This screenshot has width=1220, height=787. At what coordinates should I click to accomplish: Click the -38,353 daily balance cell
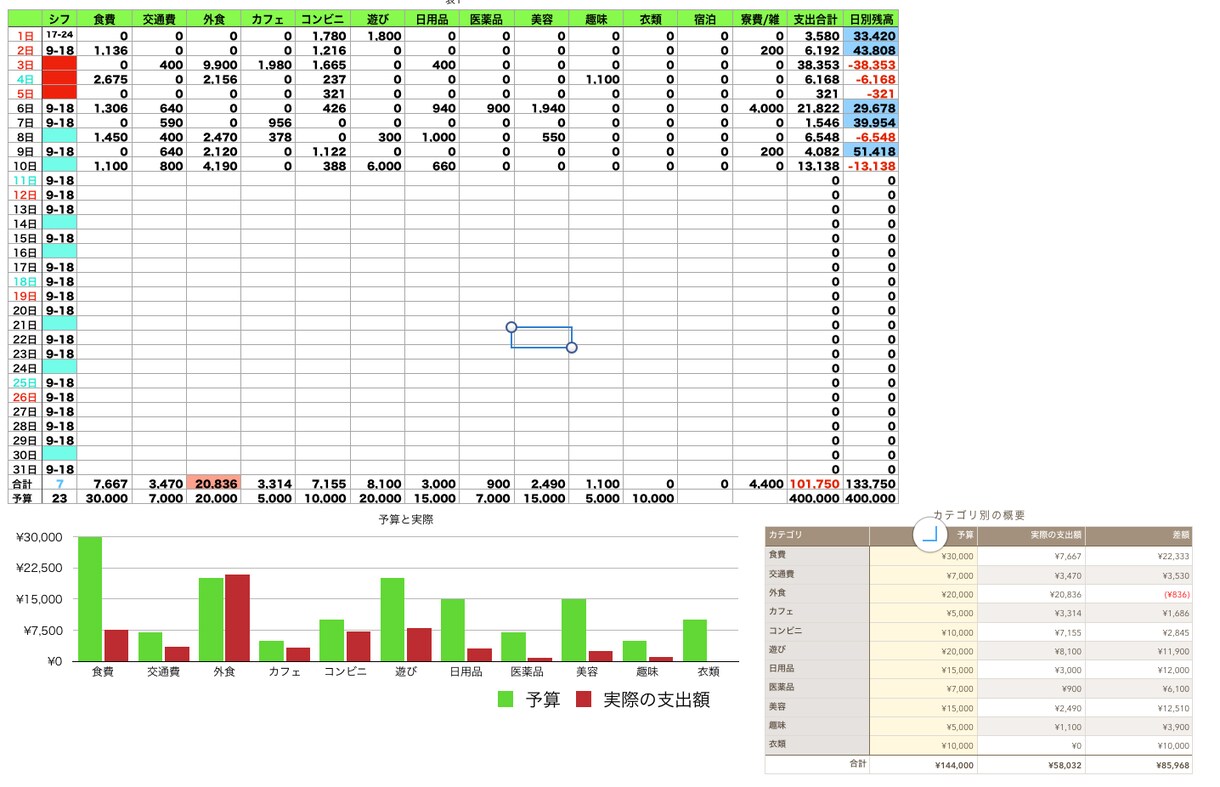coord(871,64)
